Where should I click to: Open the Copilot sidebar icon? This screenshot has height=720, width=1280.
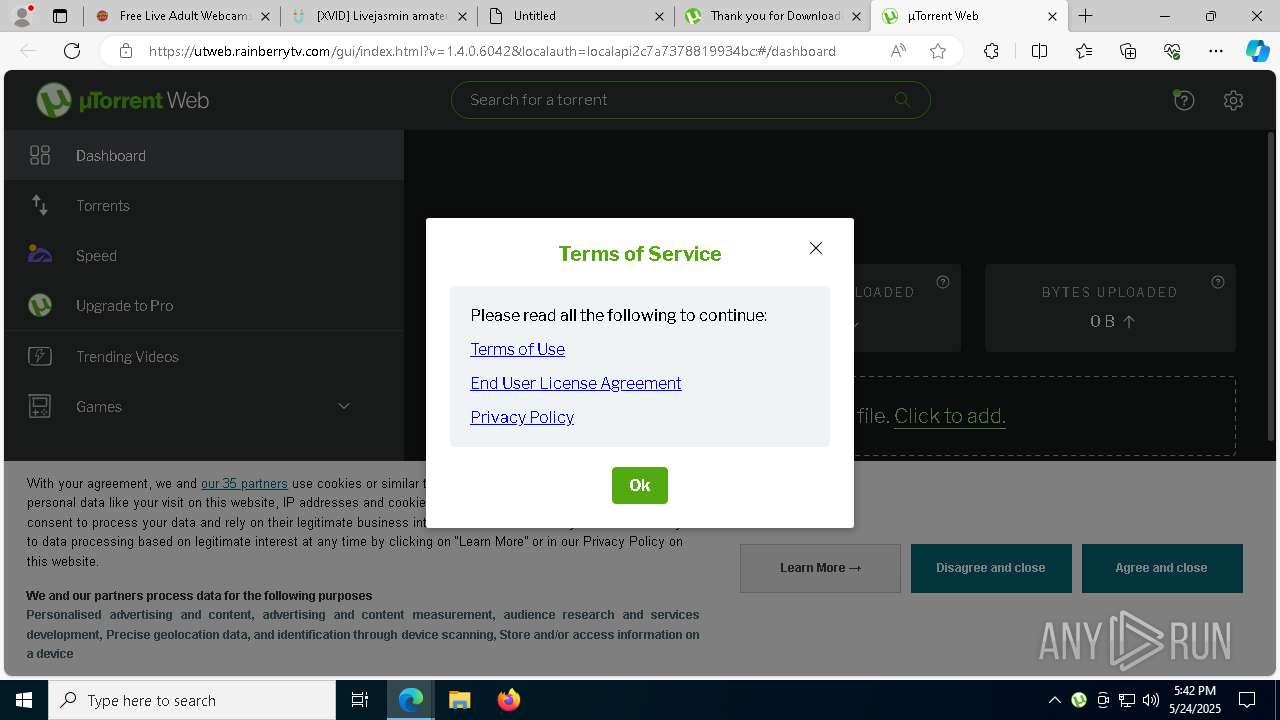coord(1257,51)
